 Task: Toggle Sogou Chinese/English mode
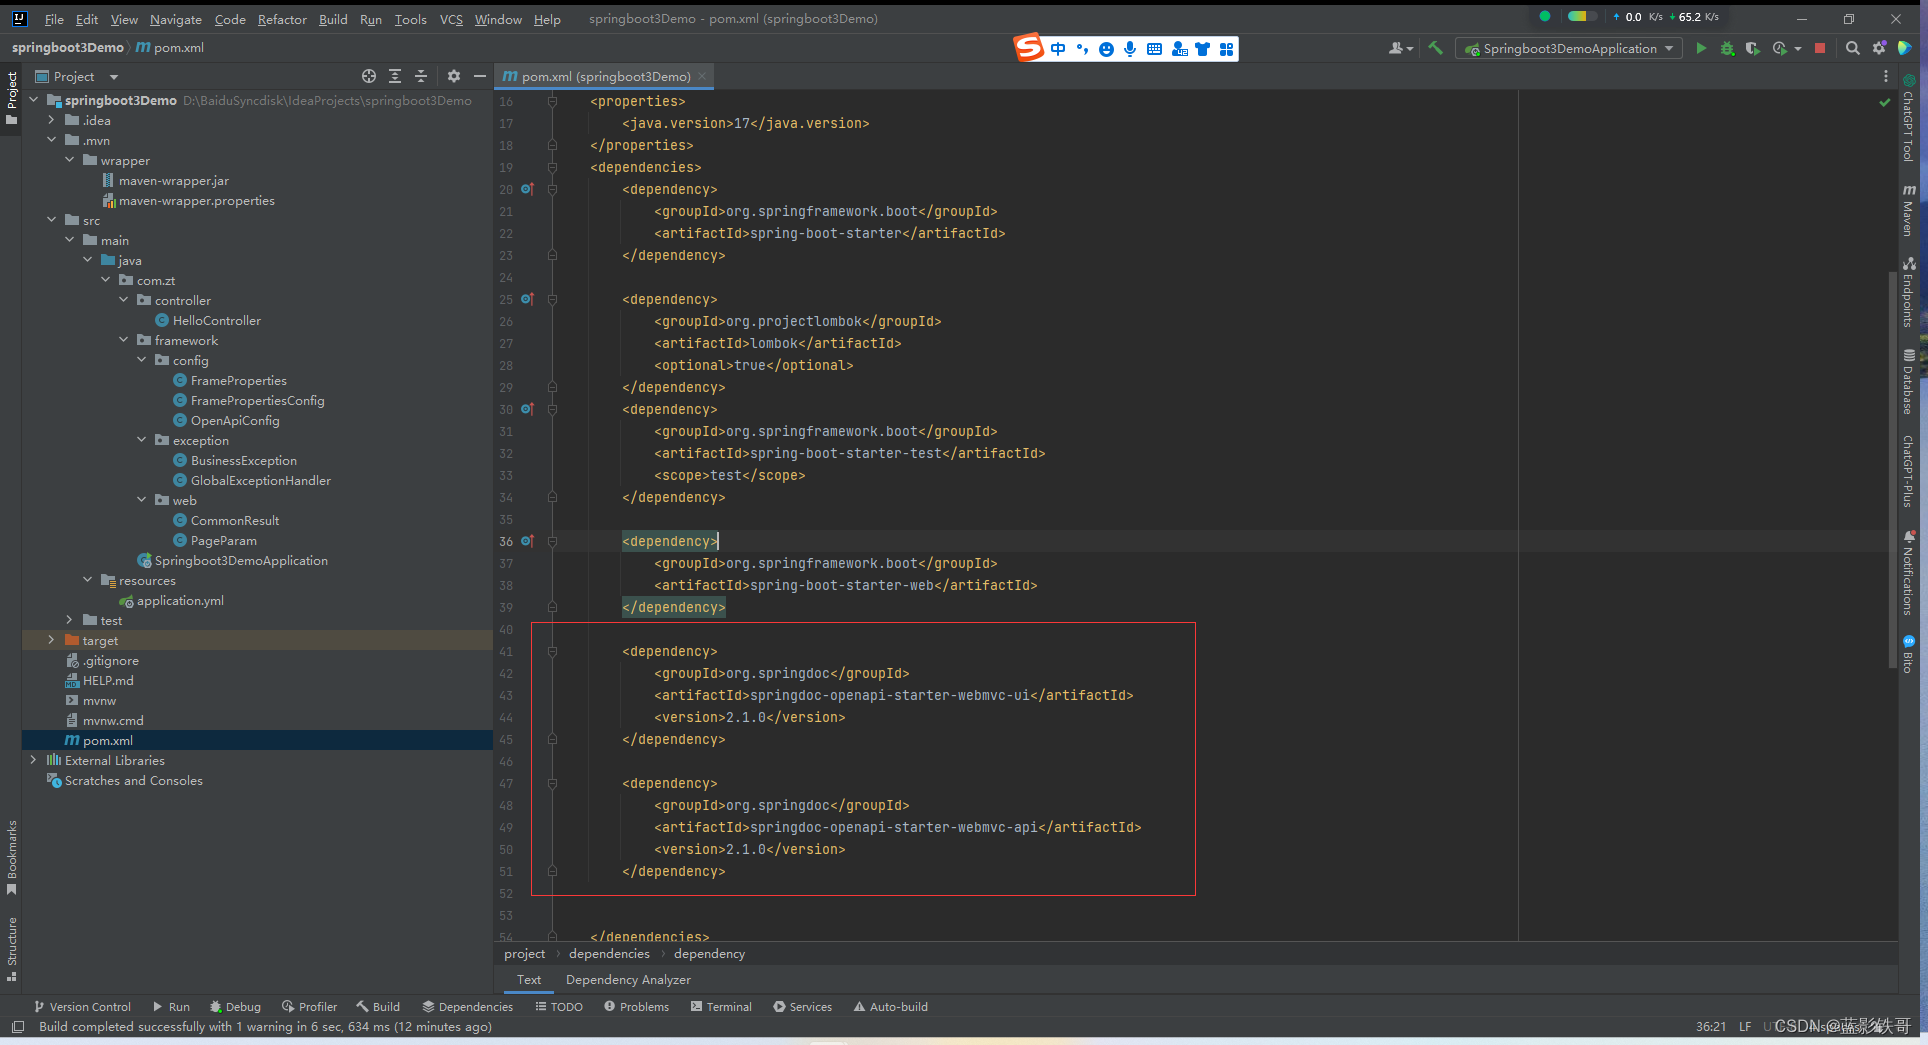1058,49
